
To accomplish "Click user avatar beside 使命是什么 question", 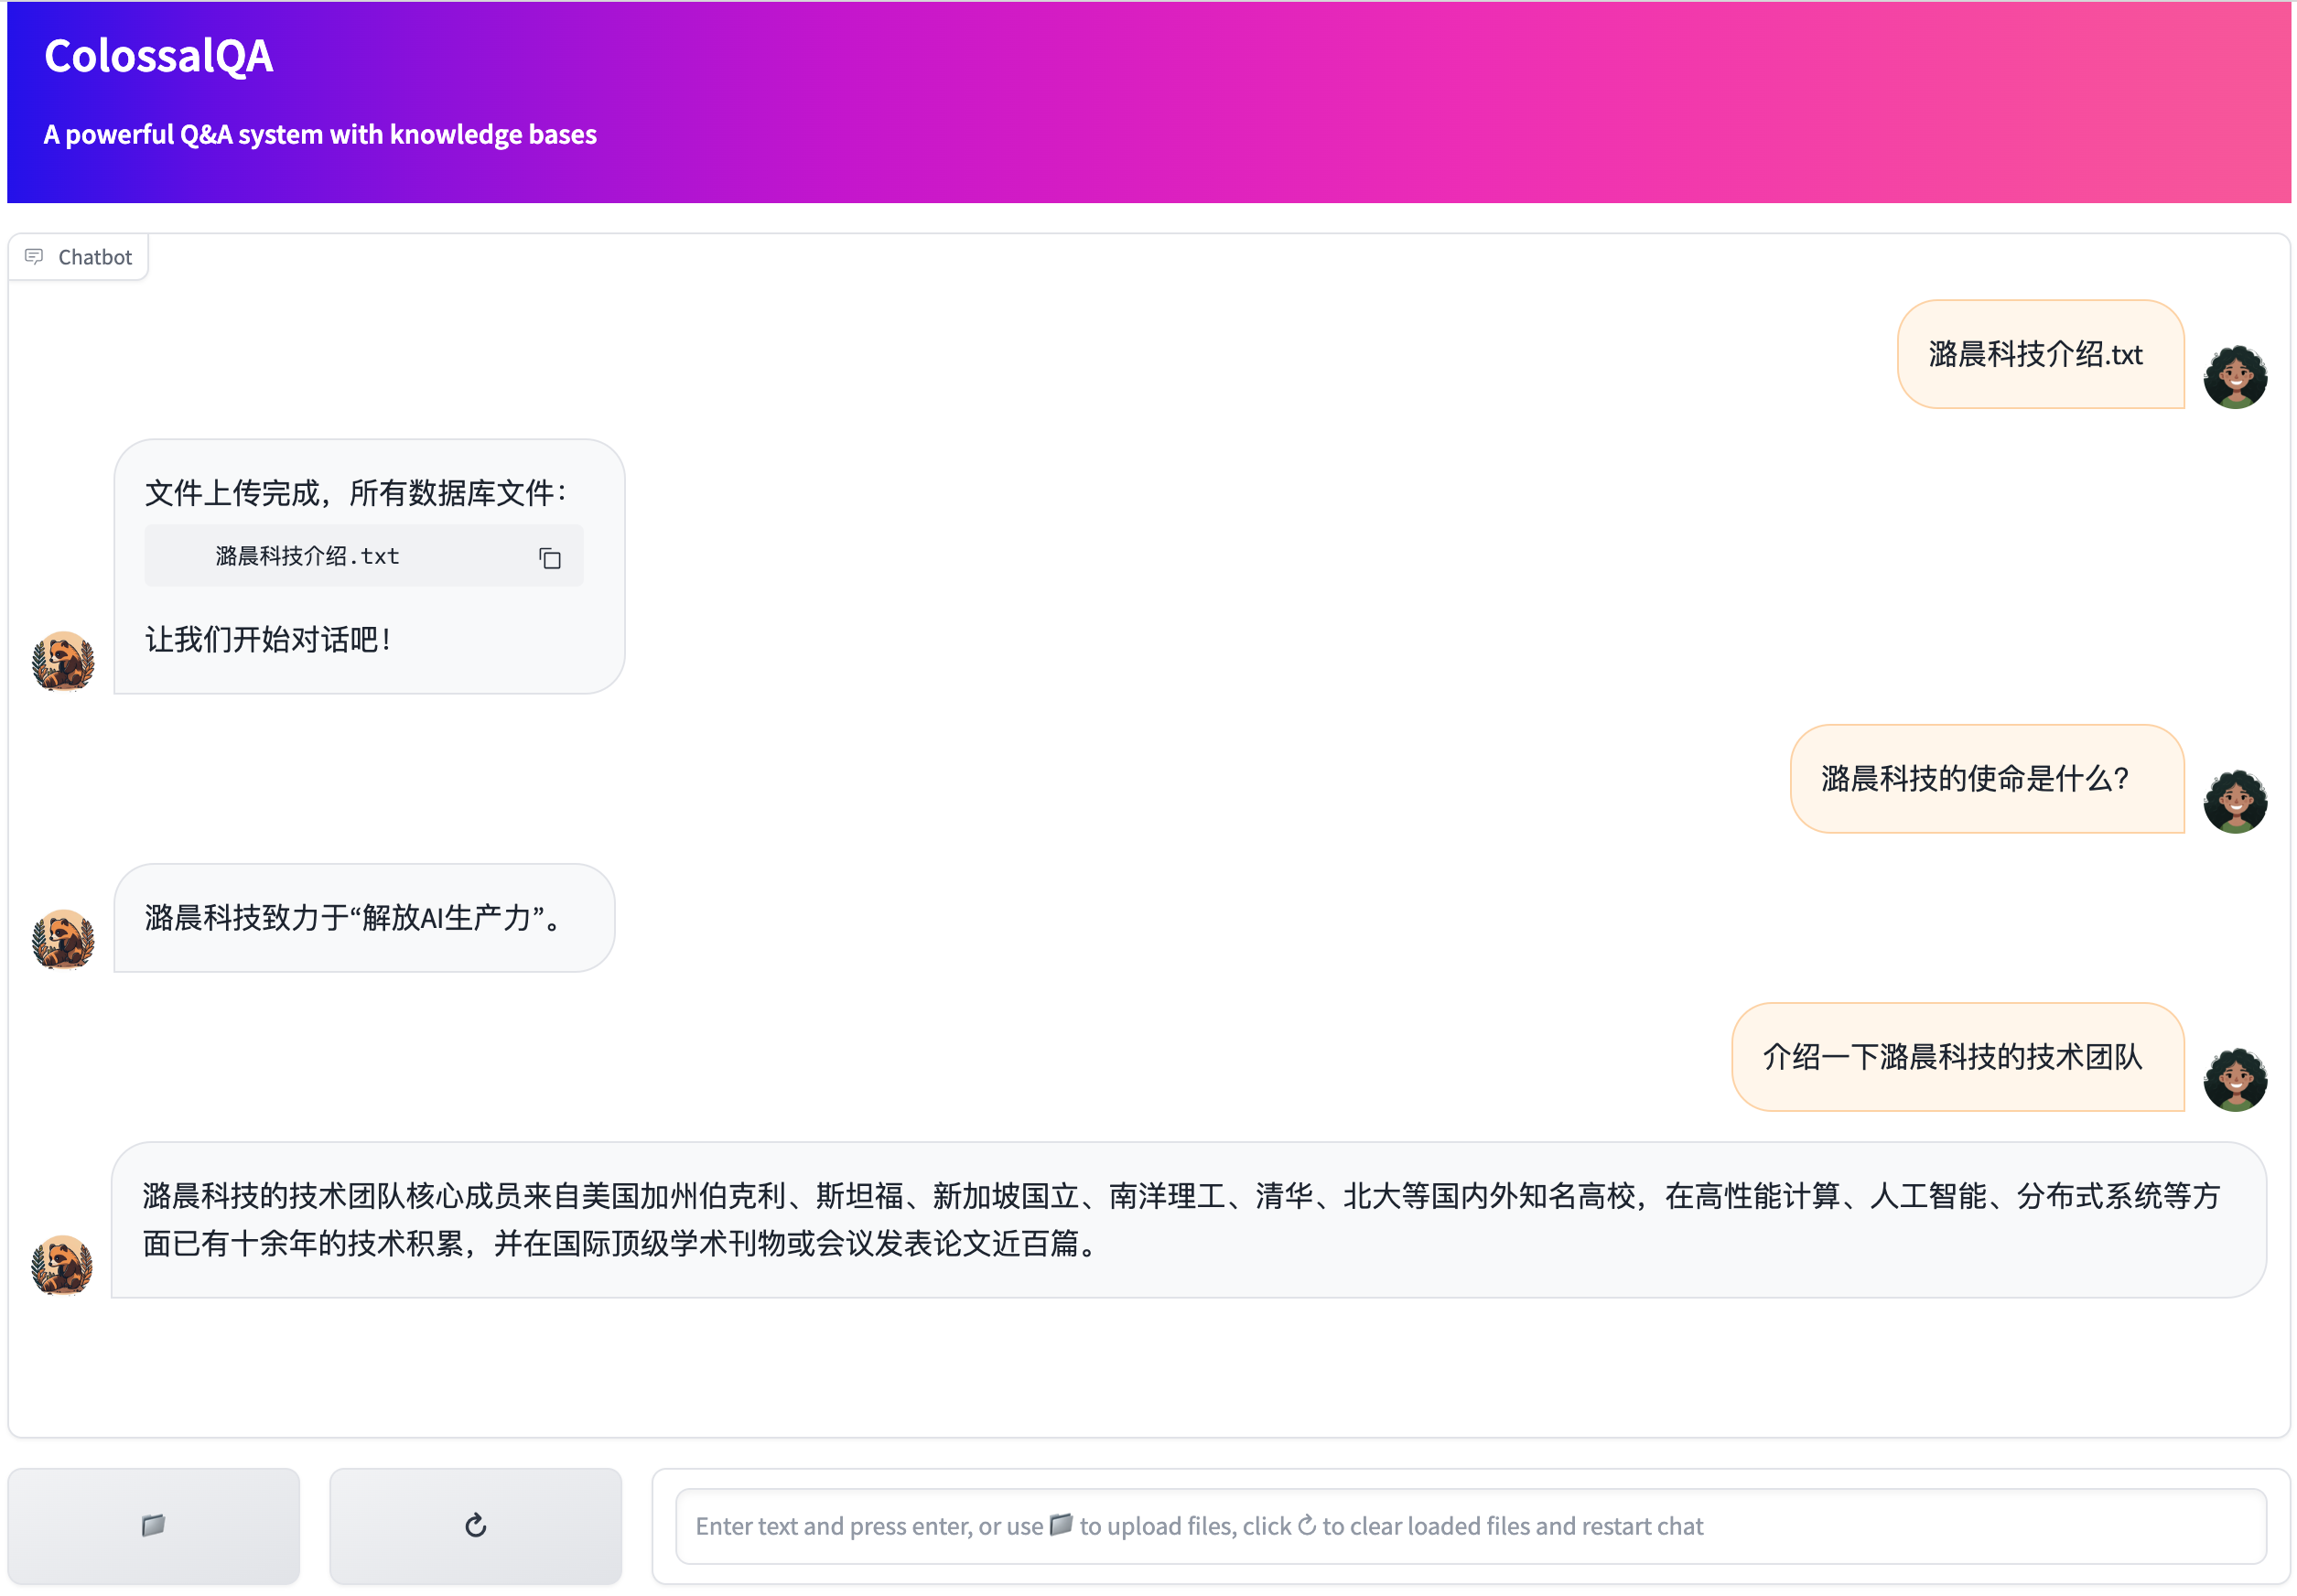I will [2234, 801].
